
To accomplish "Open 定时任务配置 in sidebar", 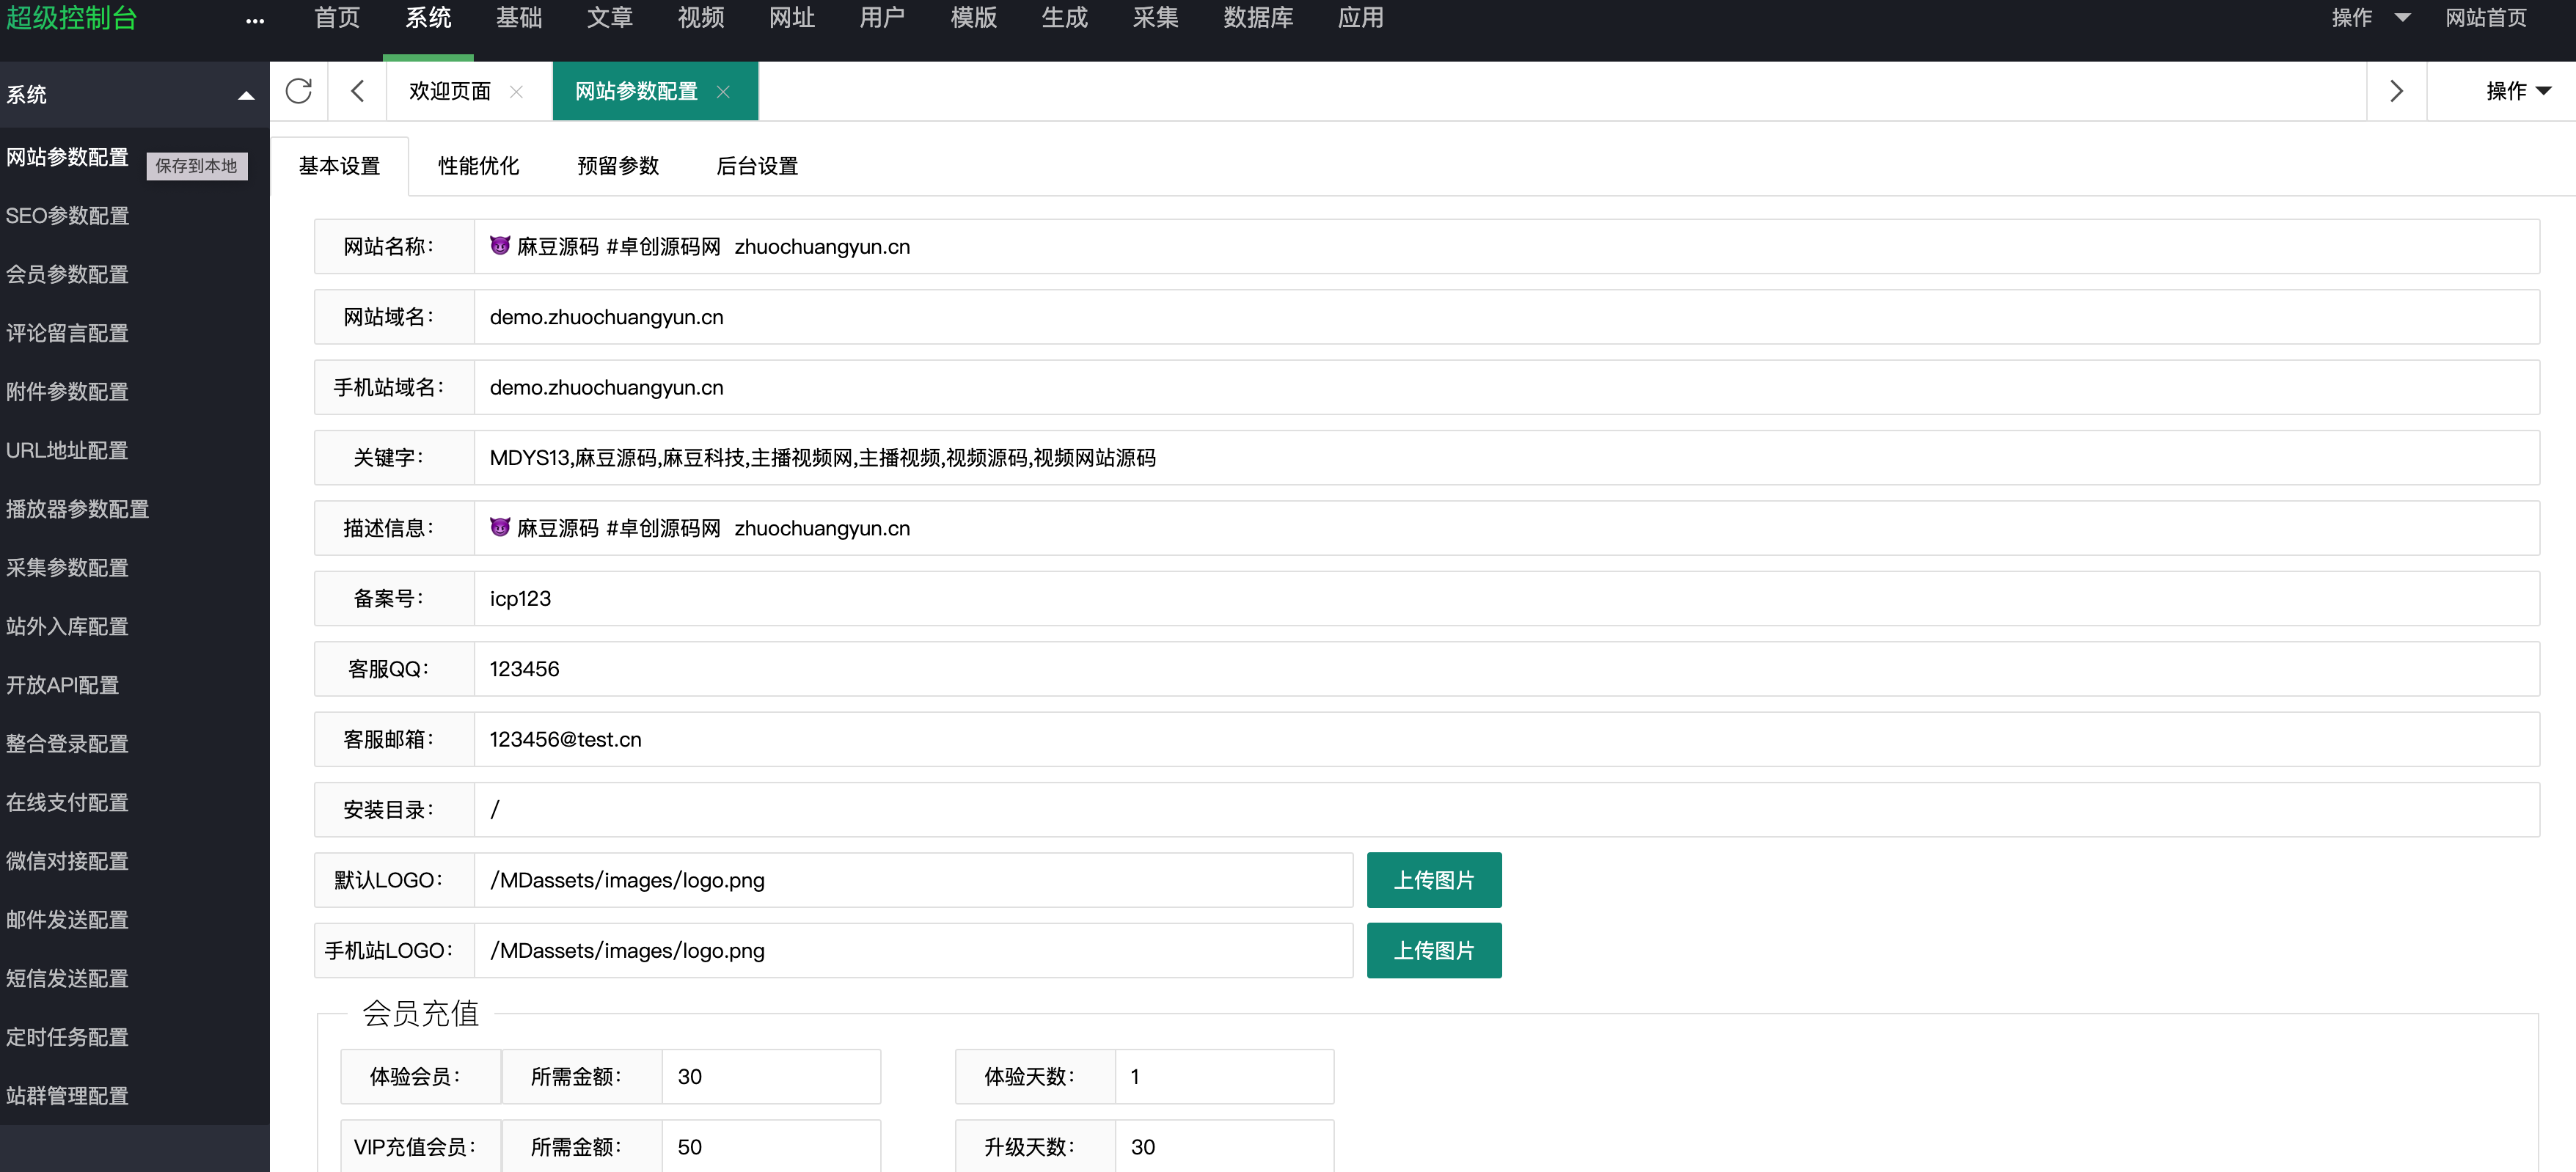I will (x=68, y=1037).
